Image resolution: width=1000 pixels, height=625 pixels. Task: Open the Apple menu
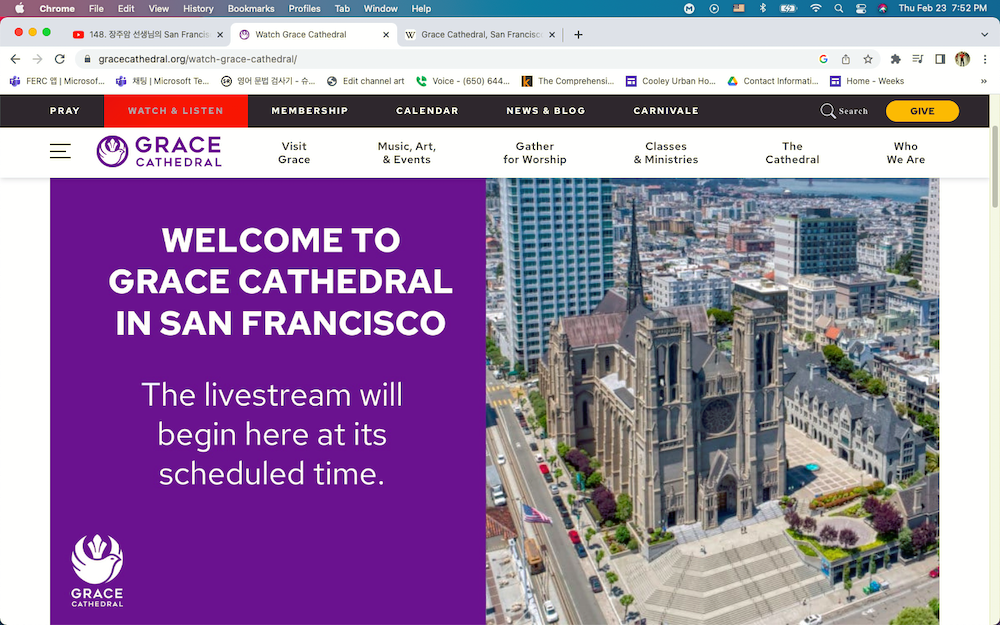19,8
